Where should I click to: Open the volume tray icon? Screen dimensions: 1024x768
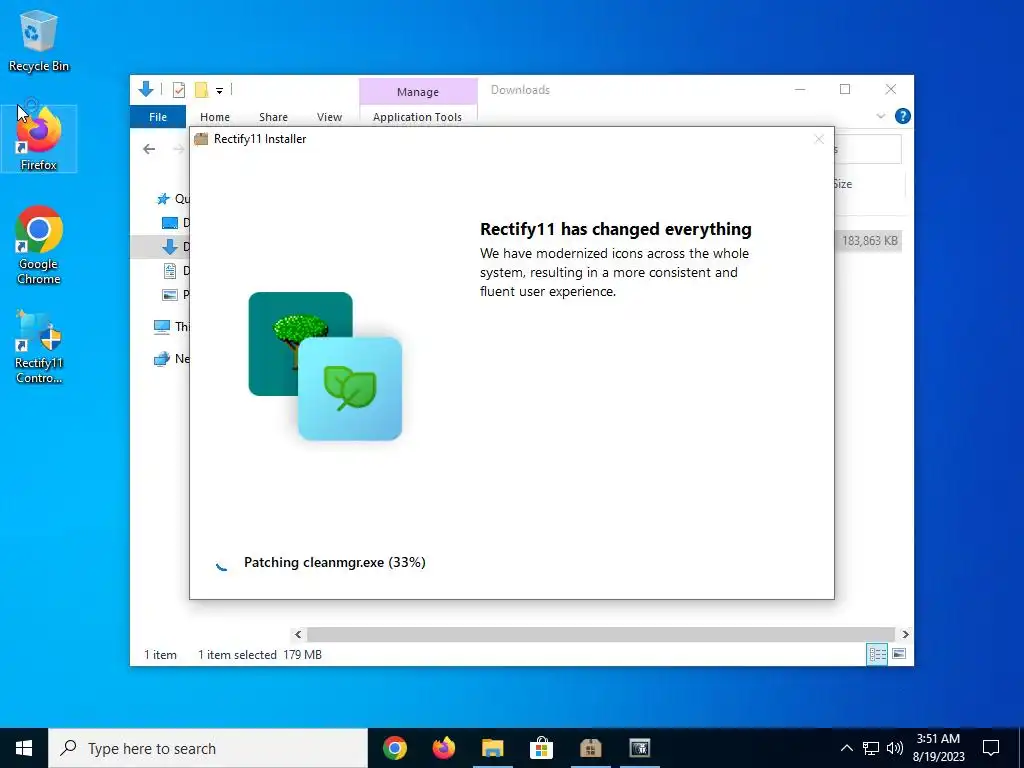tap(895, 748)
